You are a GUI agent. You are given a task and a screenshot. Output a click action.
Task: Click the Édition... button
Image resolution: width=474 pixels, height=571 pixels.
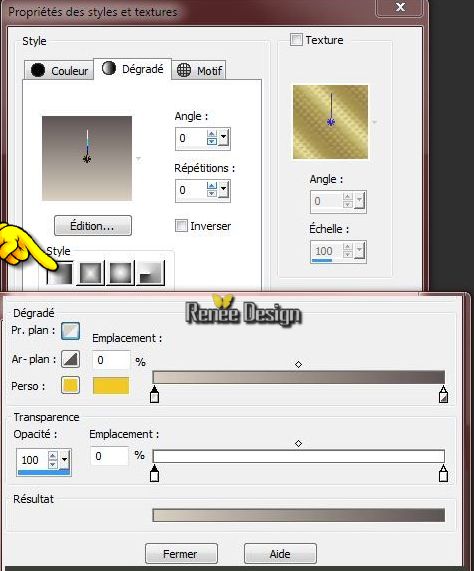[93, 226]
